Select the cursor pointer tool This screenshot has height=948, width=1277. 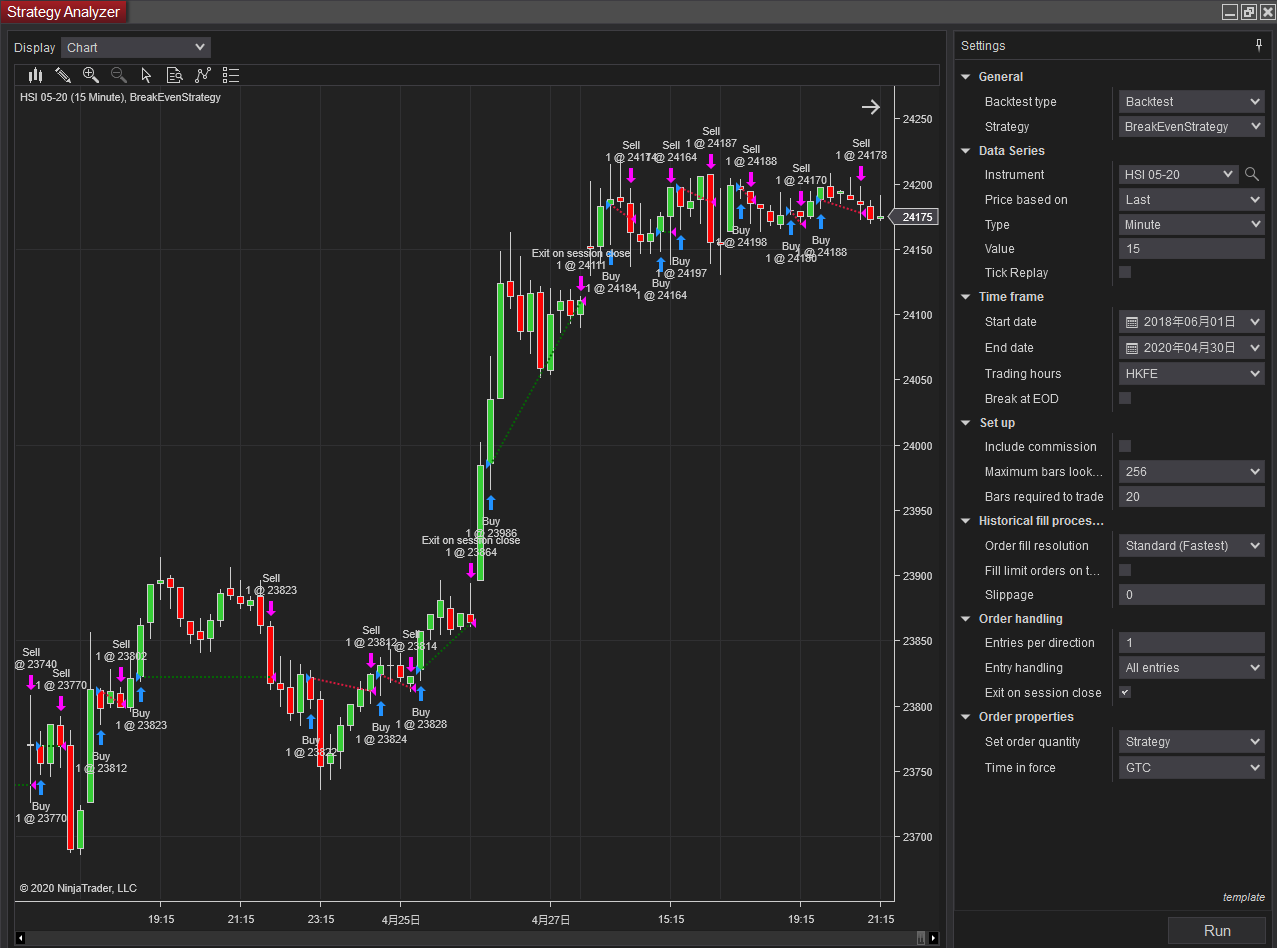pos(146,75)
